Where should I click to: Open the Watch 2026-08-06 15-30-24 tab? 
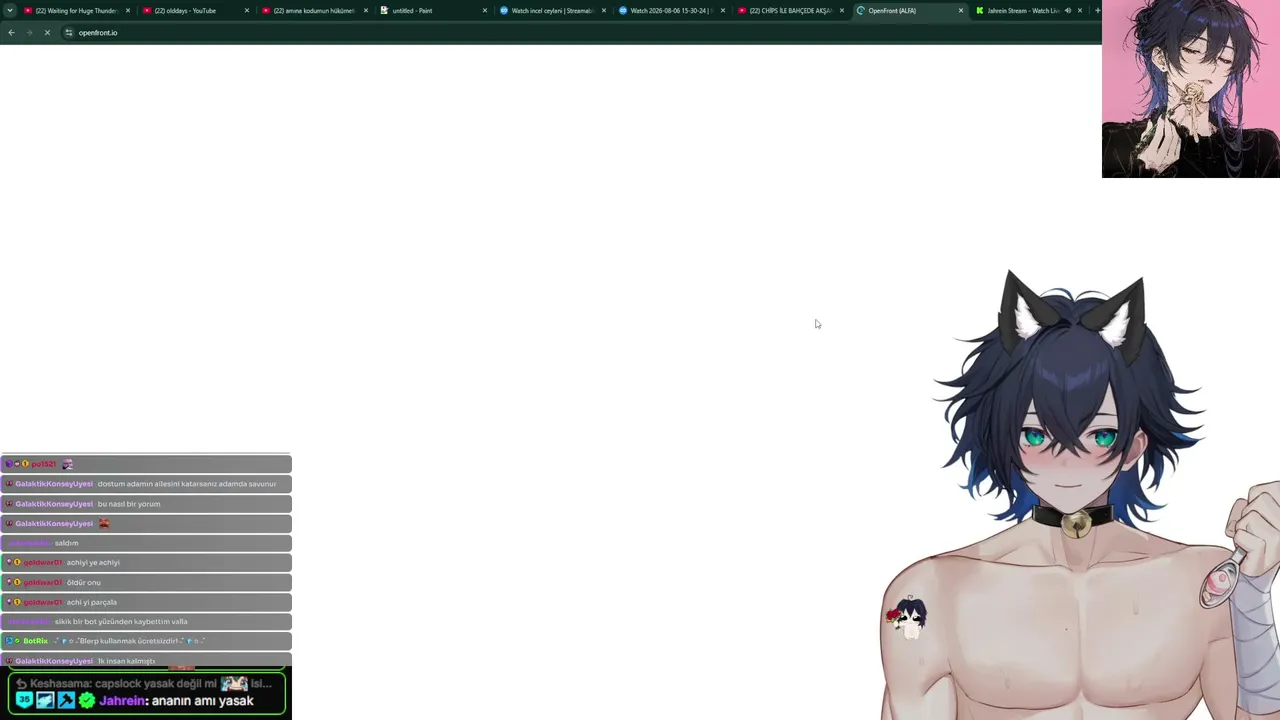tap(672, 11)
